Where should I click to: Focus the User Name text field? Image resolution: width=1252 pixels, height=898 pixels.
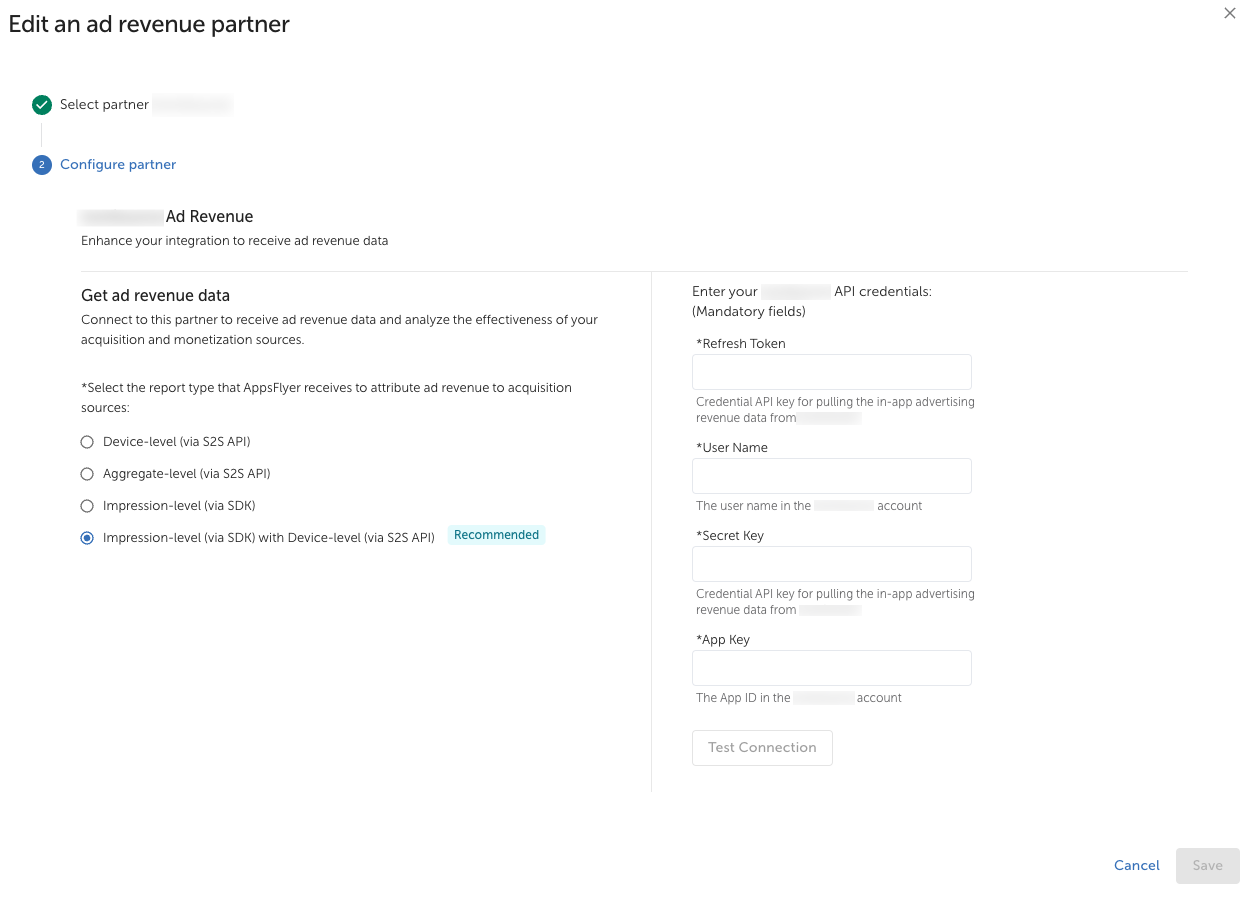coord(831,476)
